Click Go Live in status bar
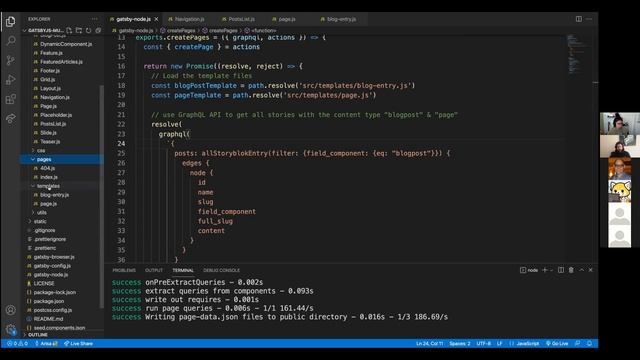This screenshot has width=640, height=360. tap(558, 344)
